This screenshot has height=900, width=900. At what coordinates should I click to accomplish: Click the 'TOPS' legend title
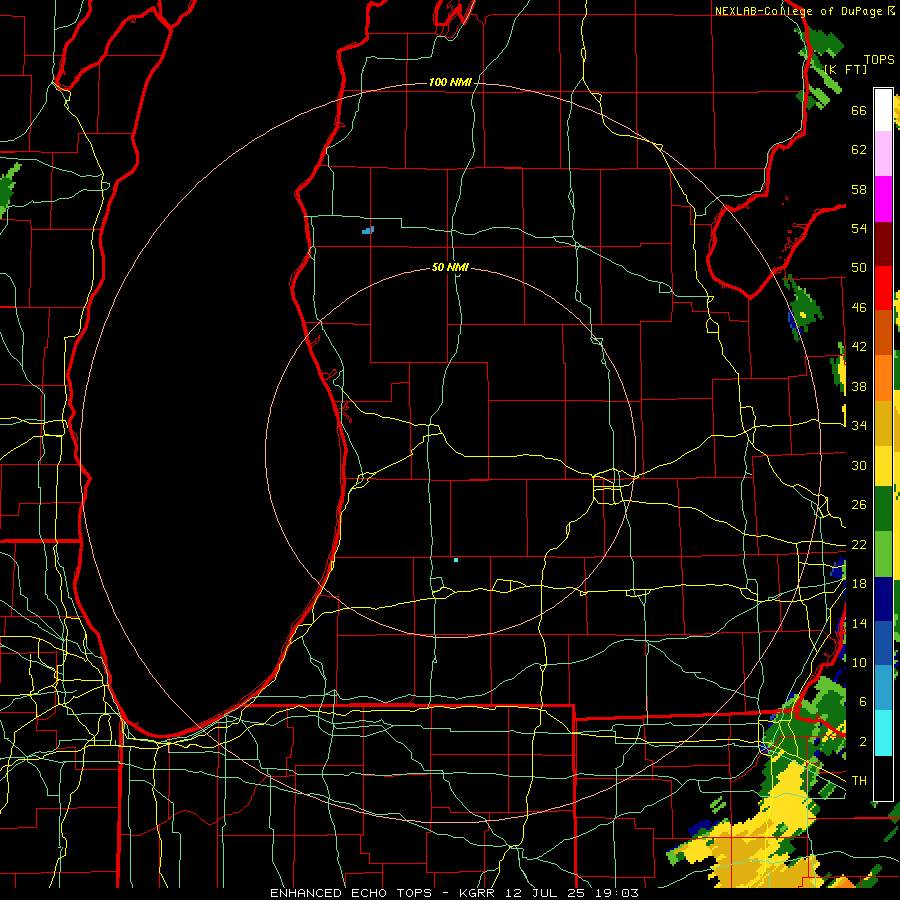[879, 60]
